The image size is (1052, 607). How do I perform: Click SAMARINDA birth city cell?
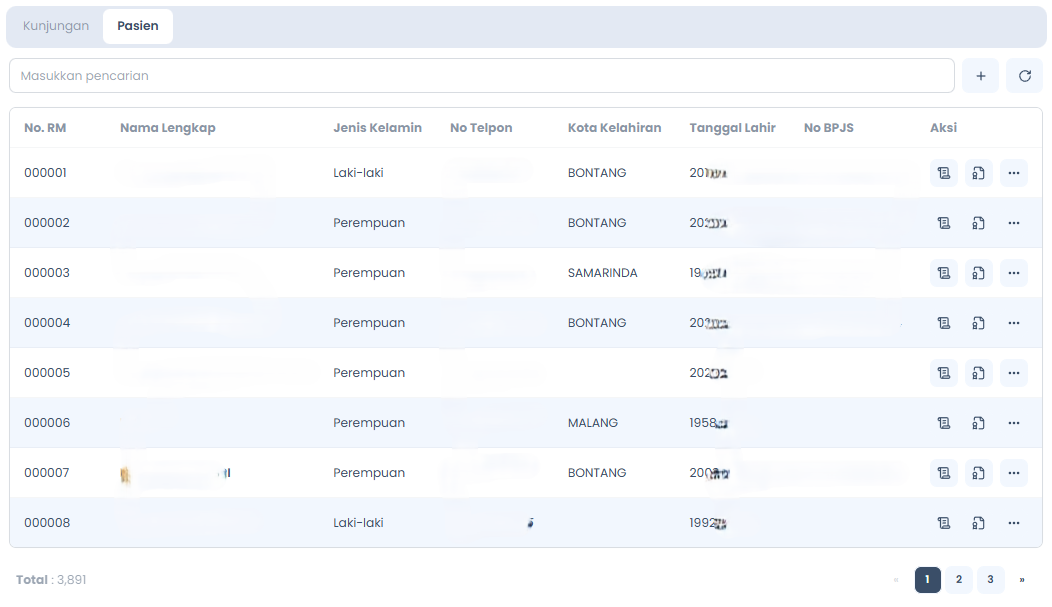coord(602,273)
